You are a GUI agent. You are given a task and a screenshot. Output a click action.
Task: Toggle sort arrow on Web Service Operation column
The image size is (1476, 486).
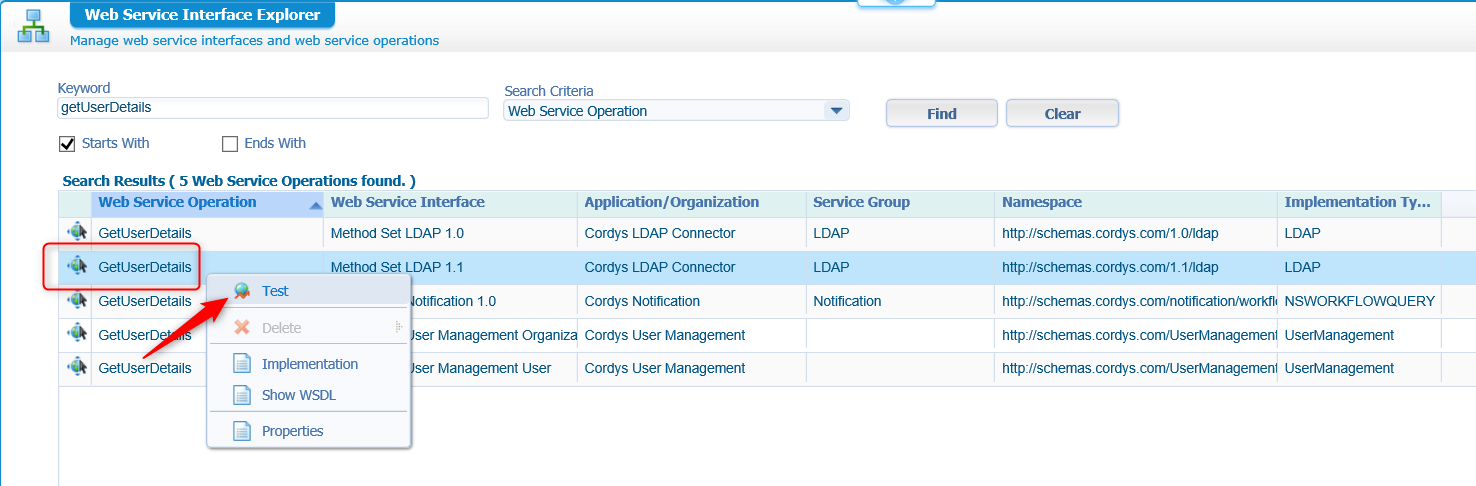tap(316, 204)
